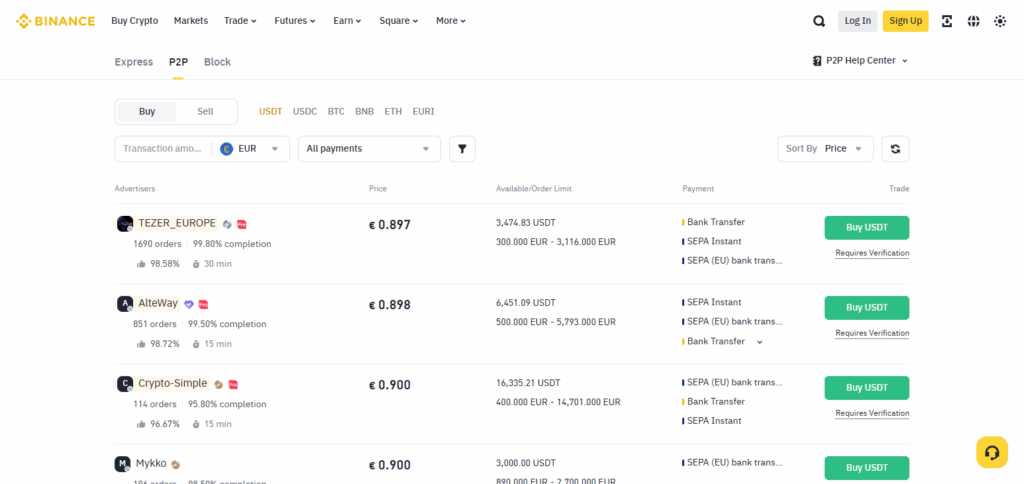Switch to the Express tab
1024x484 pixels.
click(x=134, y=62)
